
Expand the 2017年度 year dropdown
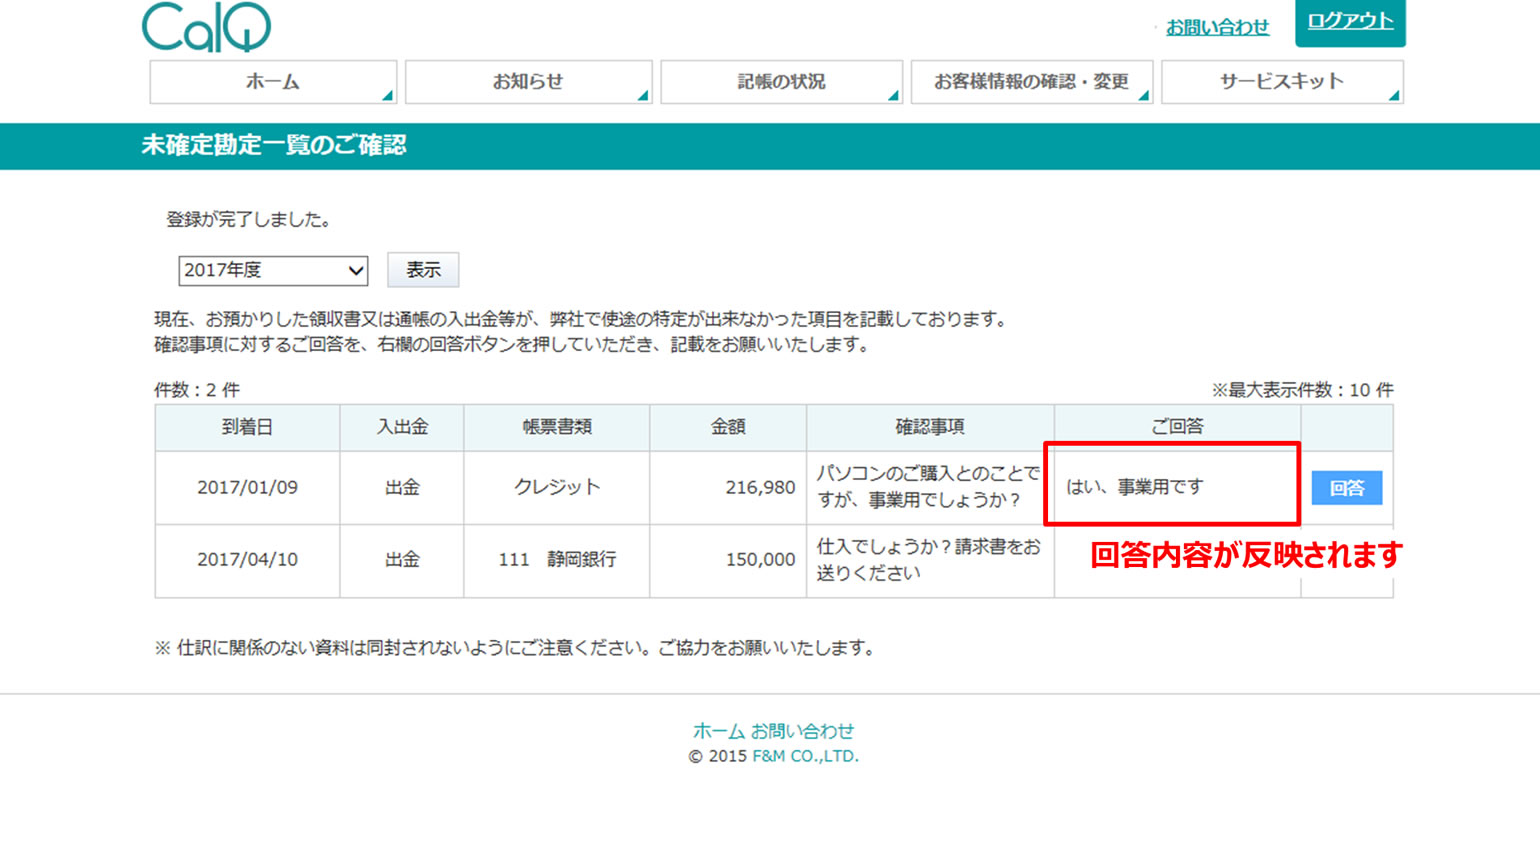[x=273, y=270]
